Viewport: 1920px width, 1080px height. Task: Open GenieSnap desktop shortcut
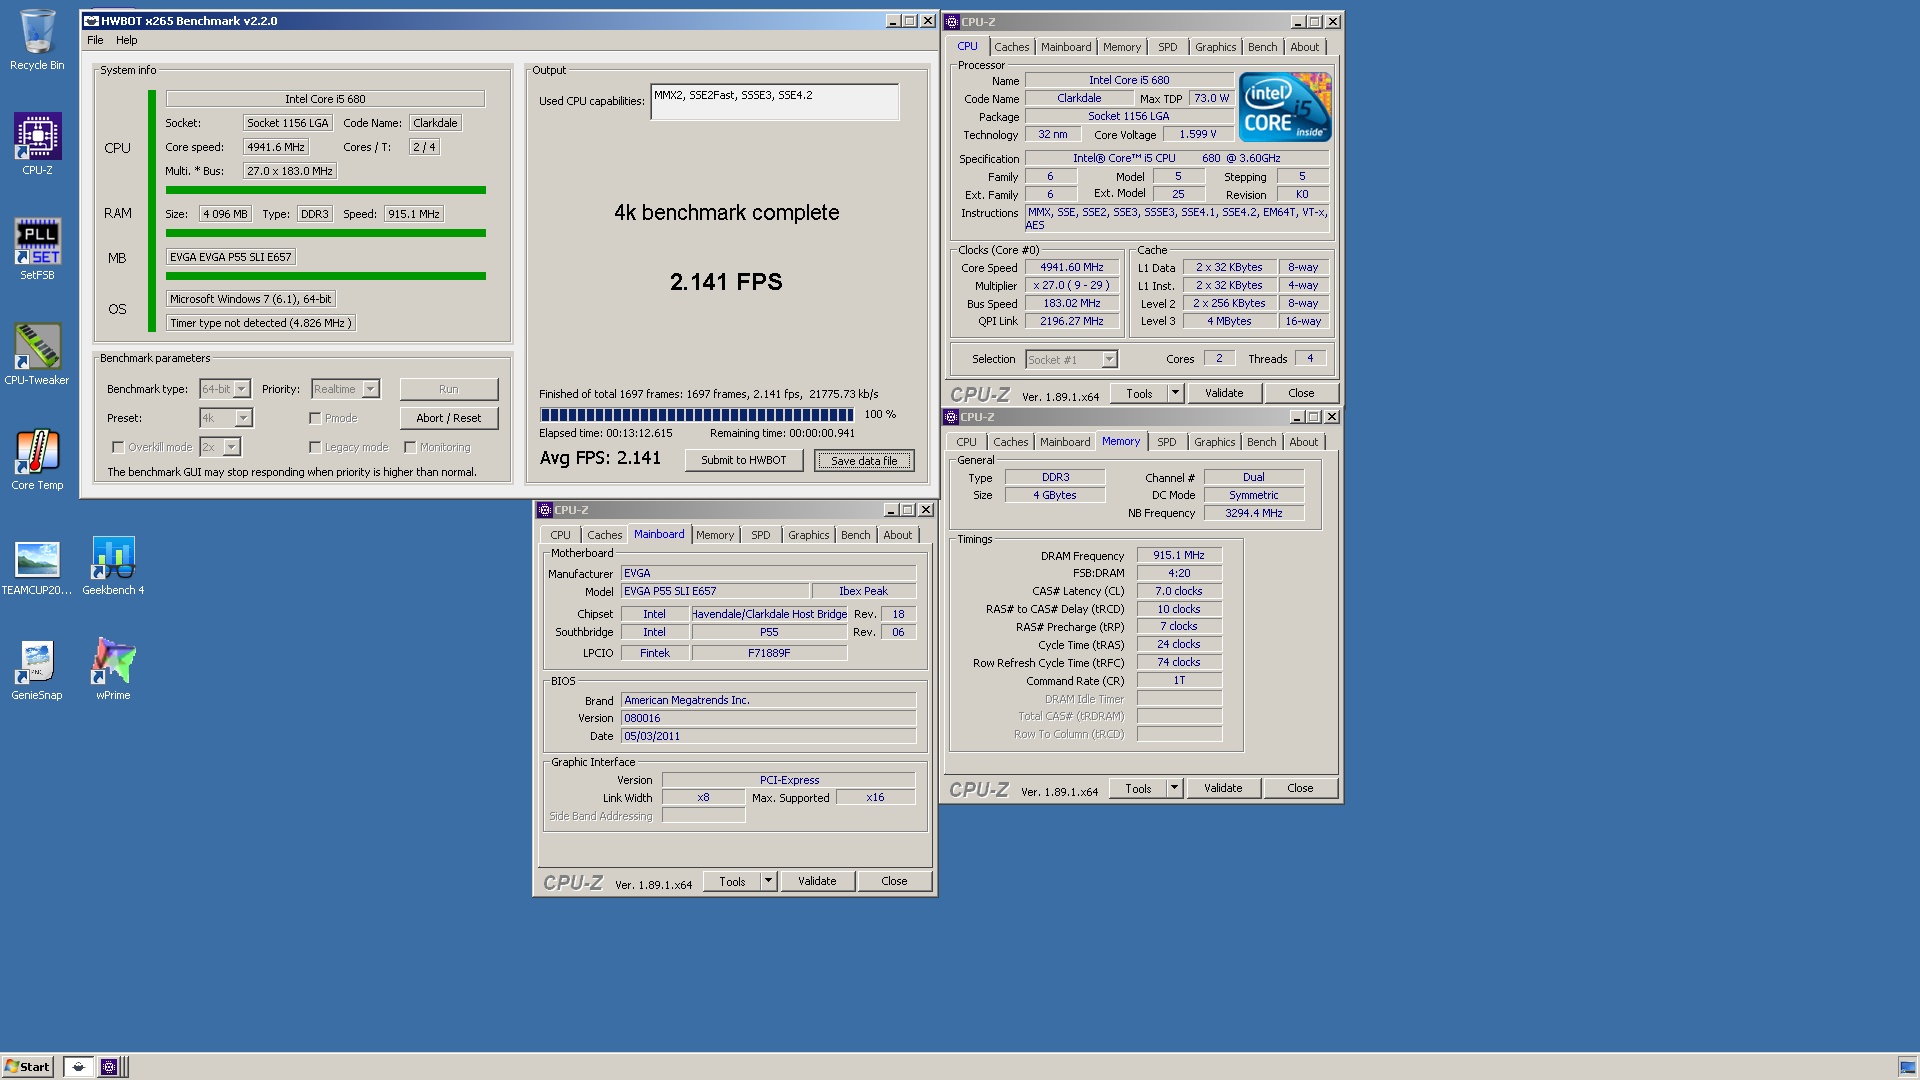click(37, 670)
